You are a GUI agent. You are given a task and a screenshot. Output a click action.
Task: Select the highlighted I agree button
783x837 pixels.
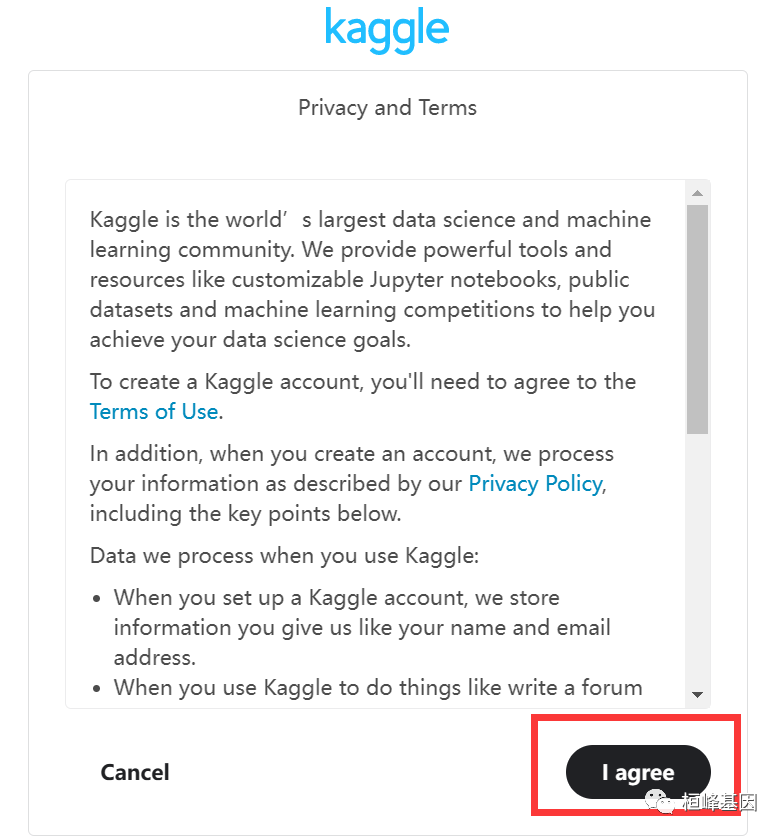pyautogui.click(x=638, y=772)
